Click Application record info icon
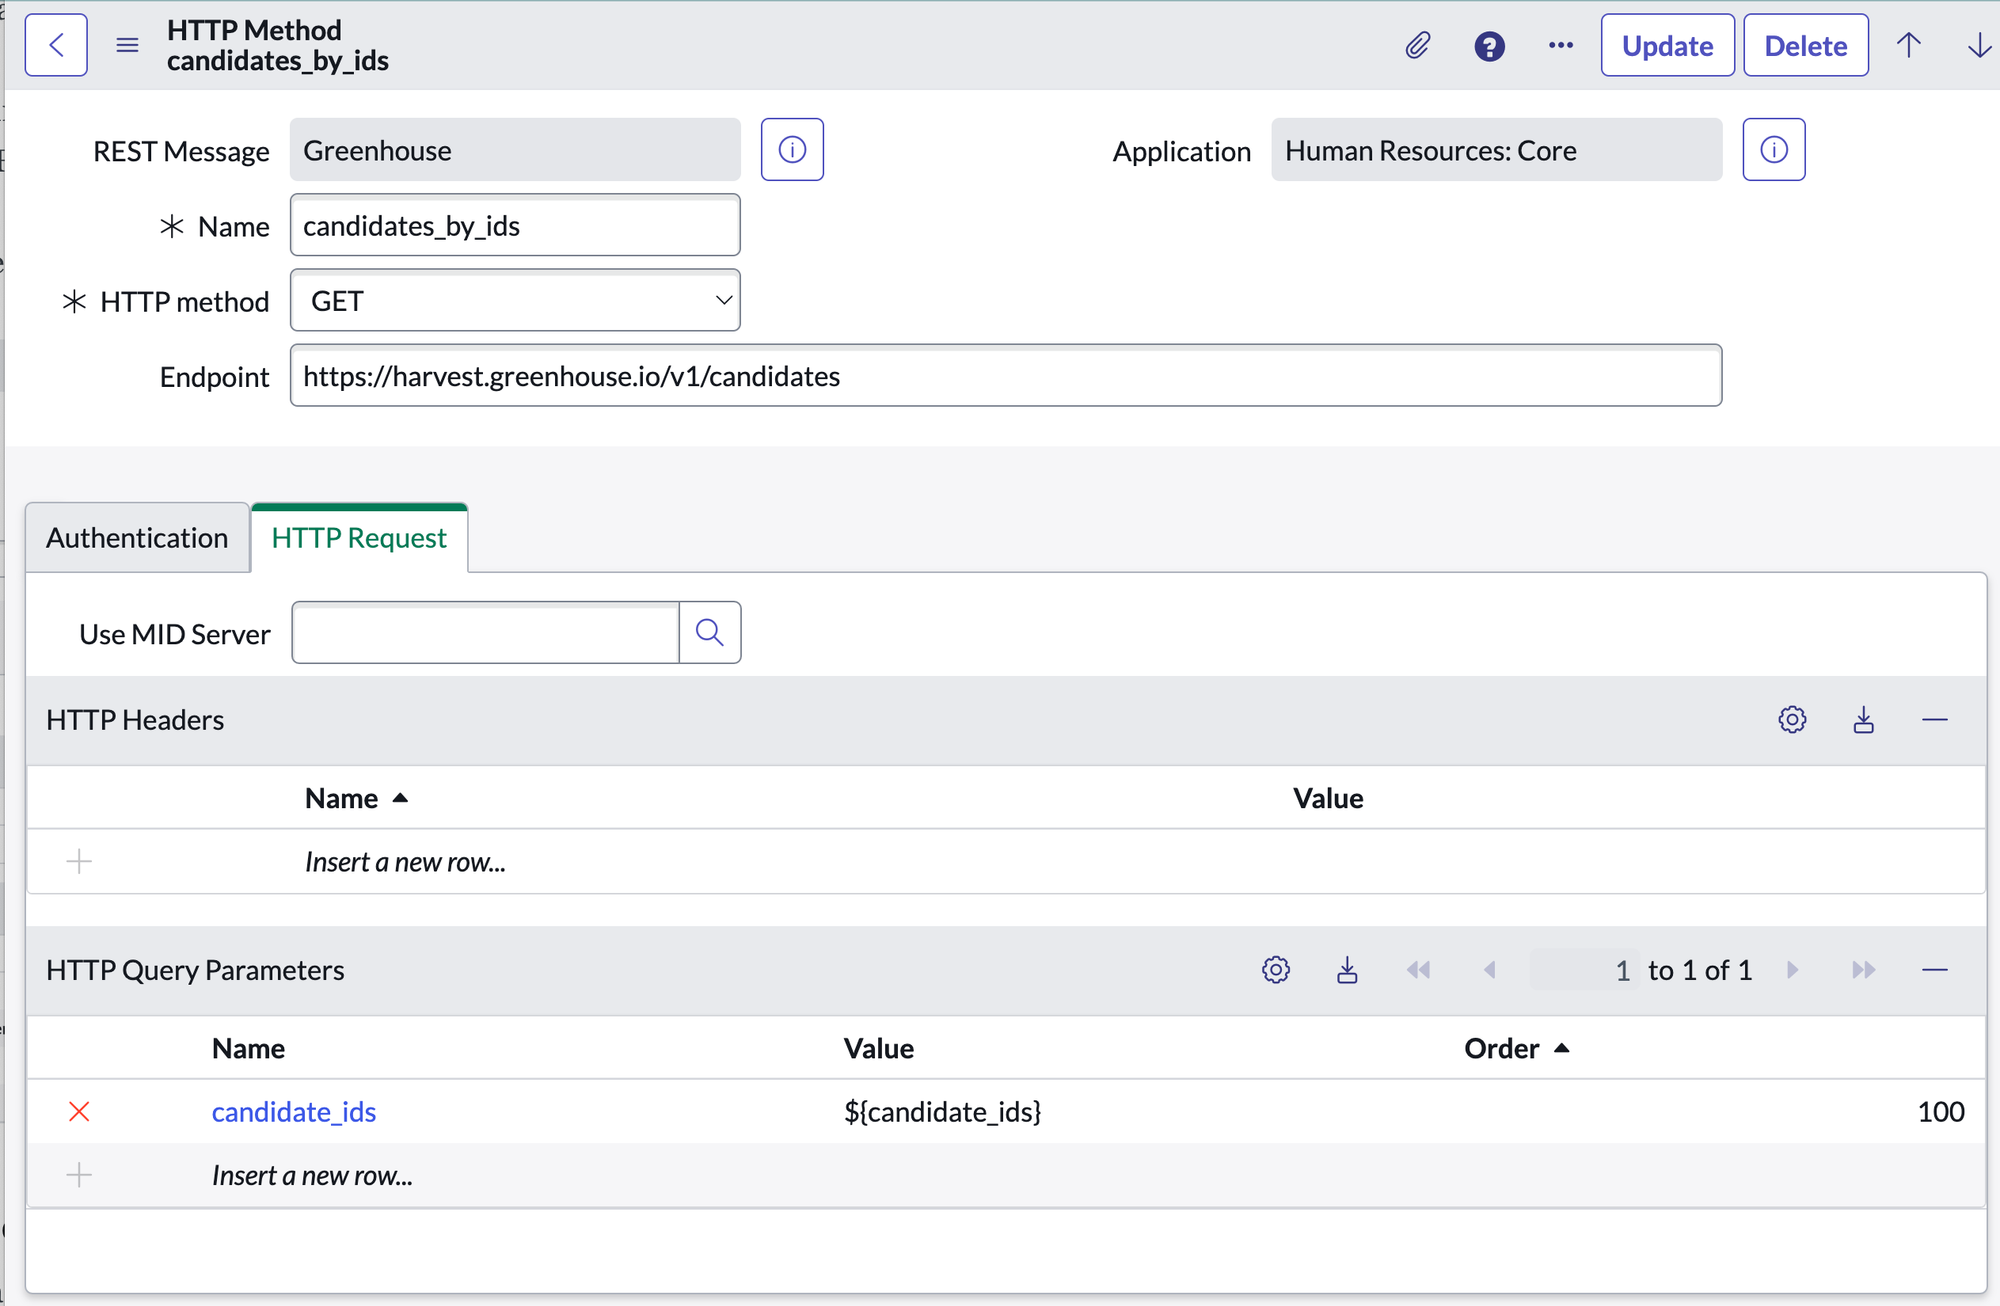 (x=1773, y=150)
